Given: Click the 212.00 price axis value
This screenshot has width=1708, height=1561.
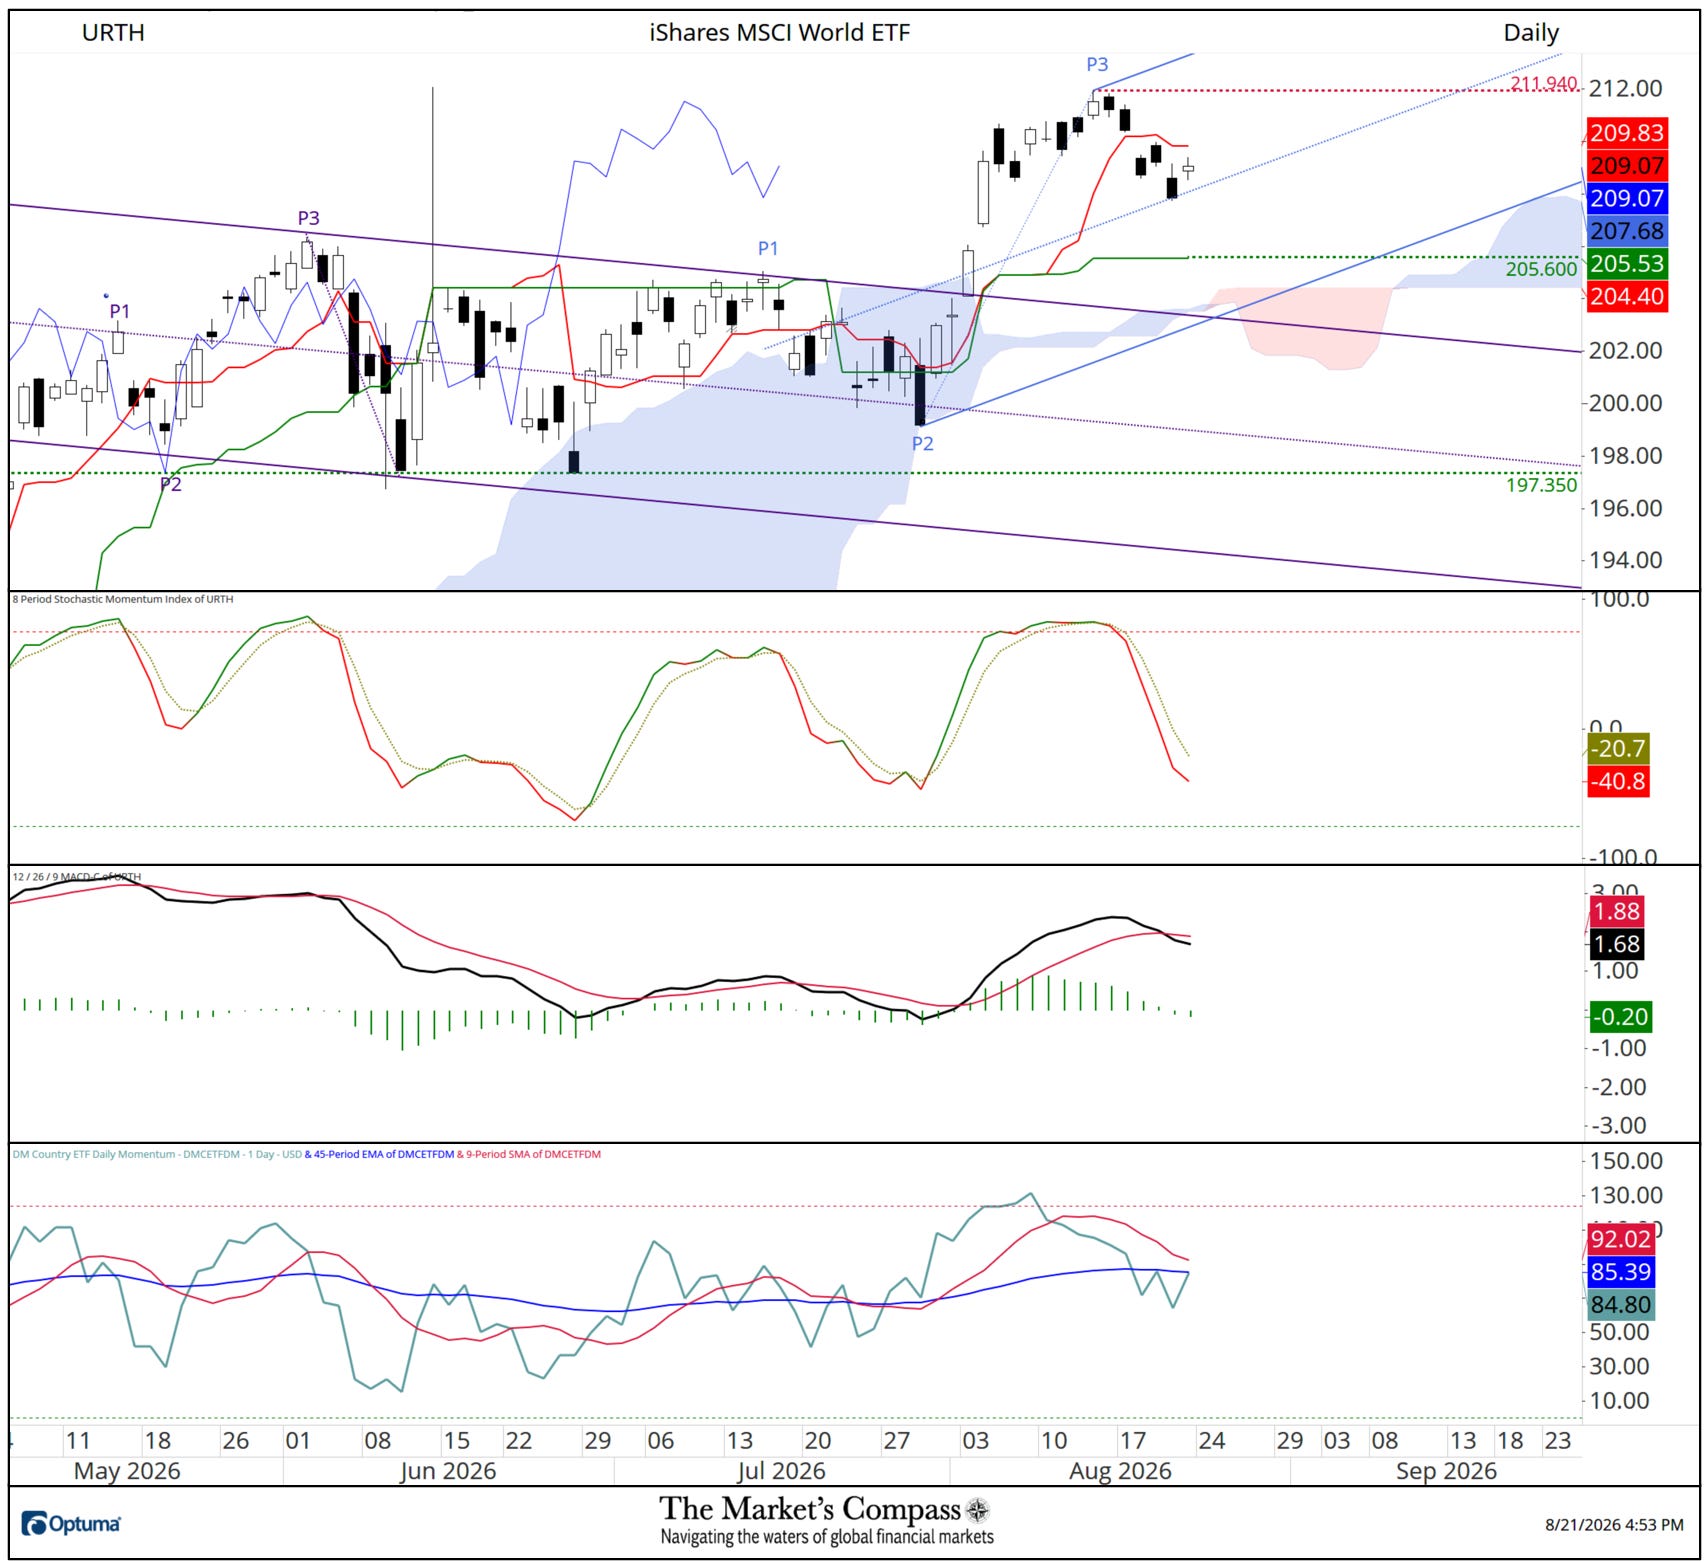Looking at the screenshot, I should pyautogui.click(x=1625, y=88).
